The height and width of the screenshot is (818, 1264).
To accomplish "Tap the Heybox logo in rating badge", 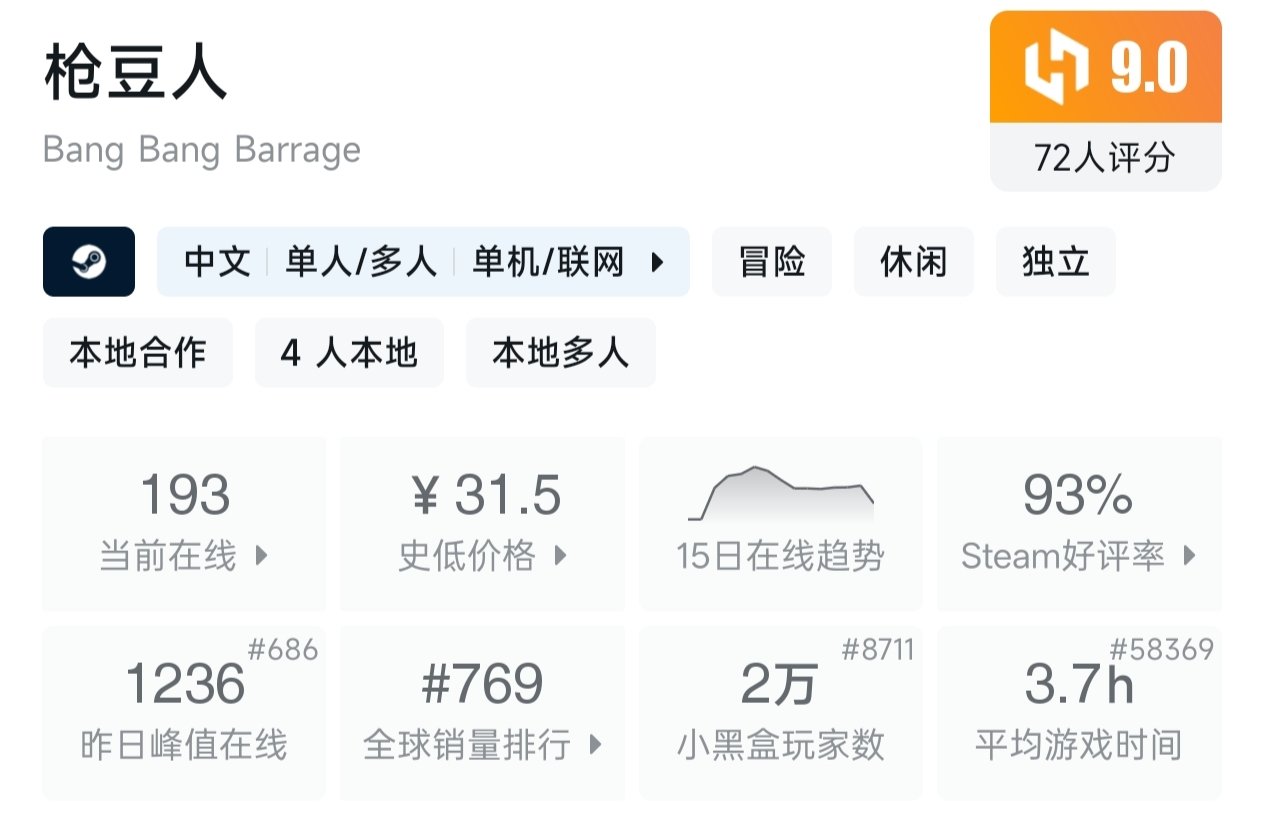I will [1055, 68].
